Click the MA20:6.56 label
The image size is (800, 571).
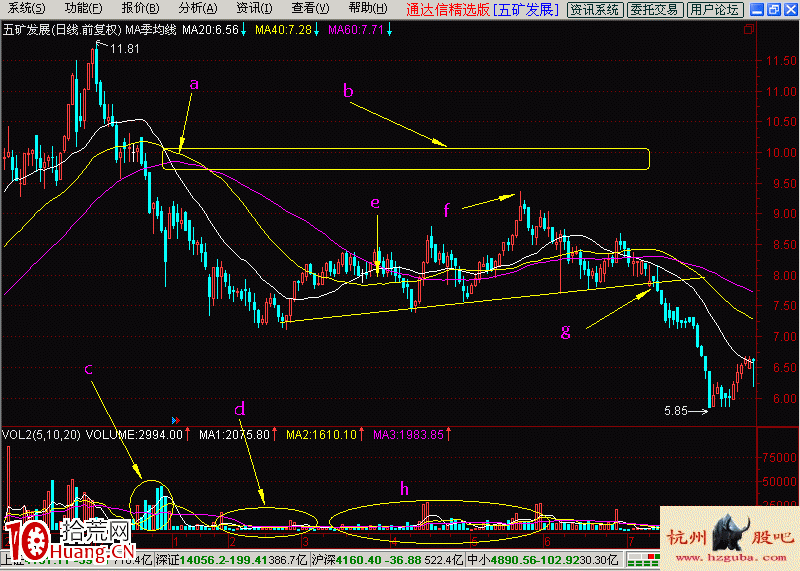pos(210,30)
